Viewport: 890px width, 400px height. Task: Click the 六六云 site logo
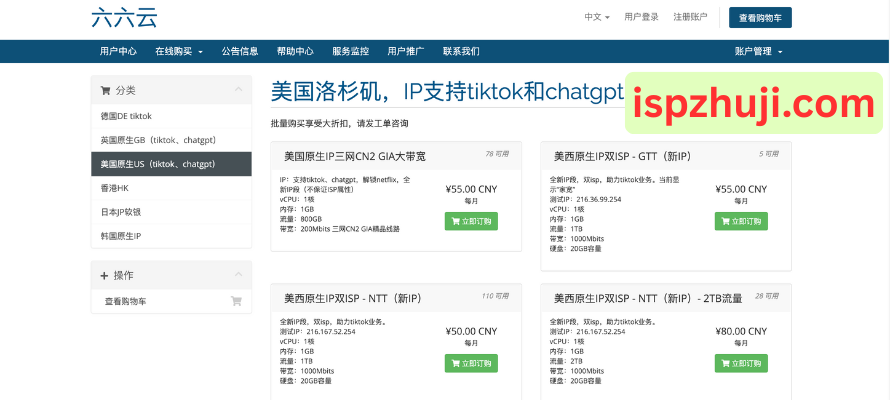click(x=124, y=17)
